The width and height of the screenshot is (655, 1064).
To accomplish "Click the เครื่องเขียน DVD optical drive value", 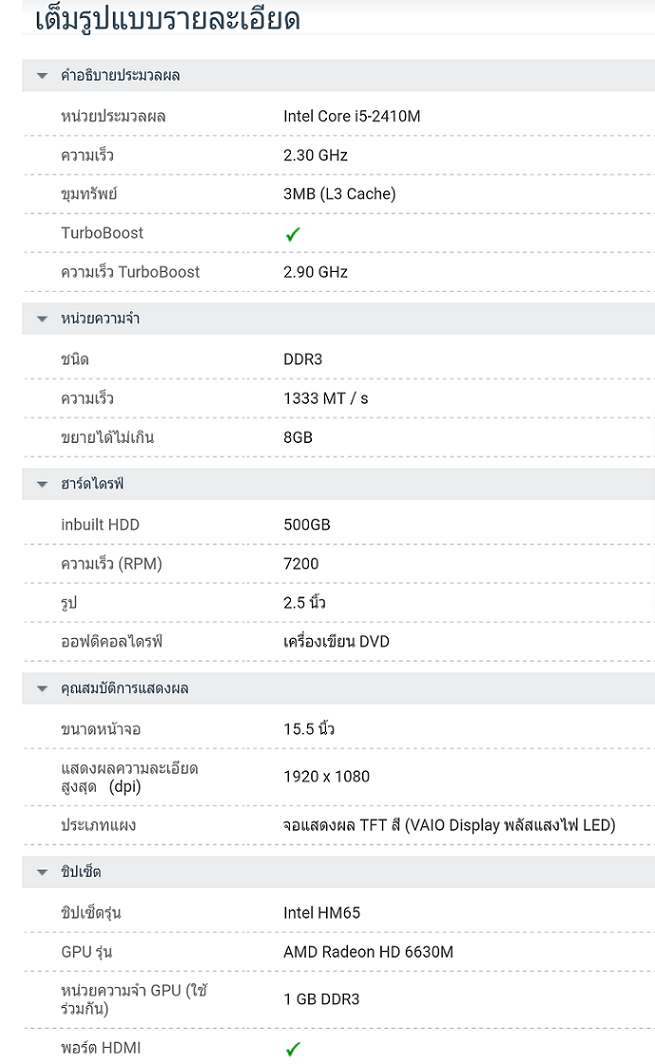I will tap(336, 642).
